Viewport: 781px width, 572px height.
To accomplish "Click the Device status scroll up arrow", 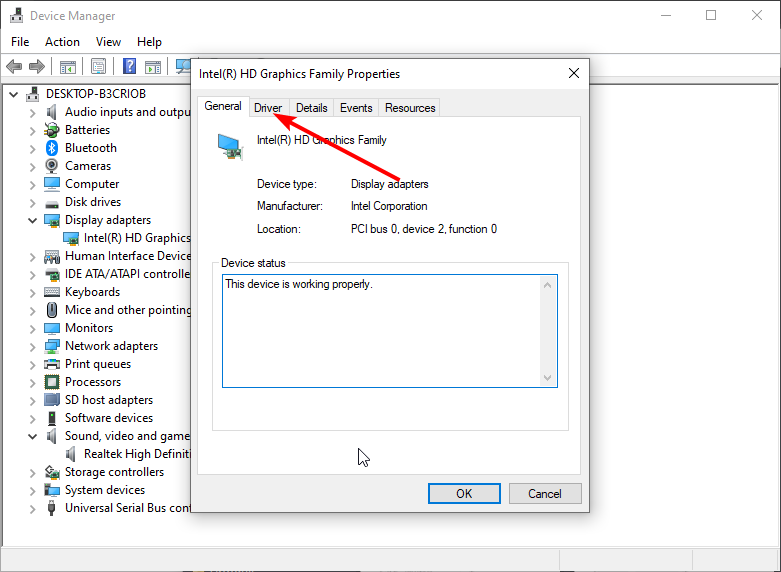I will click(x=547, y=285).
